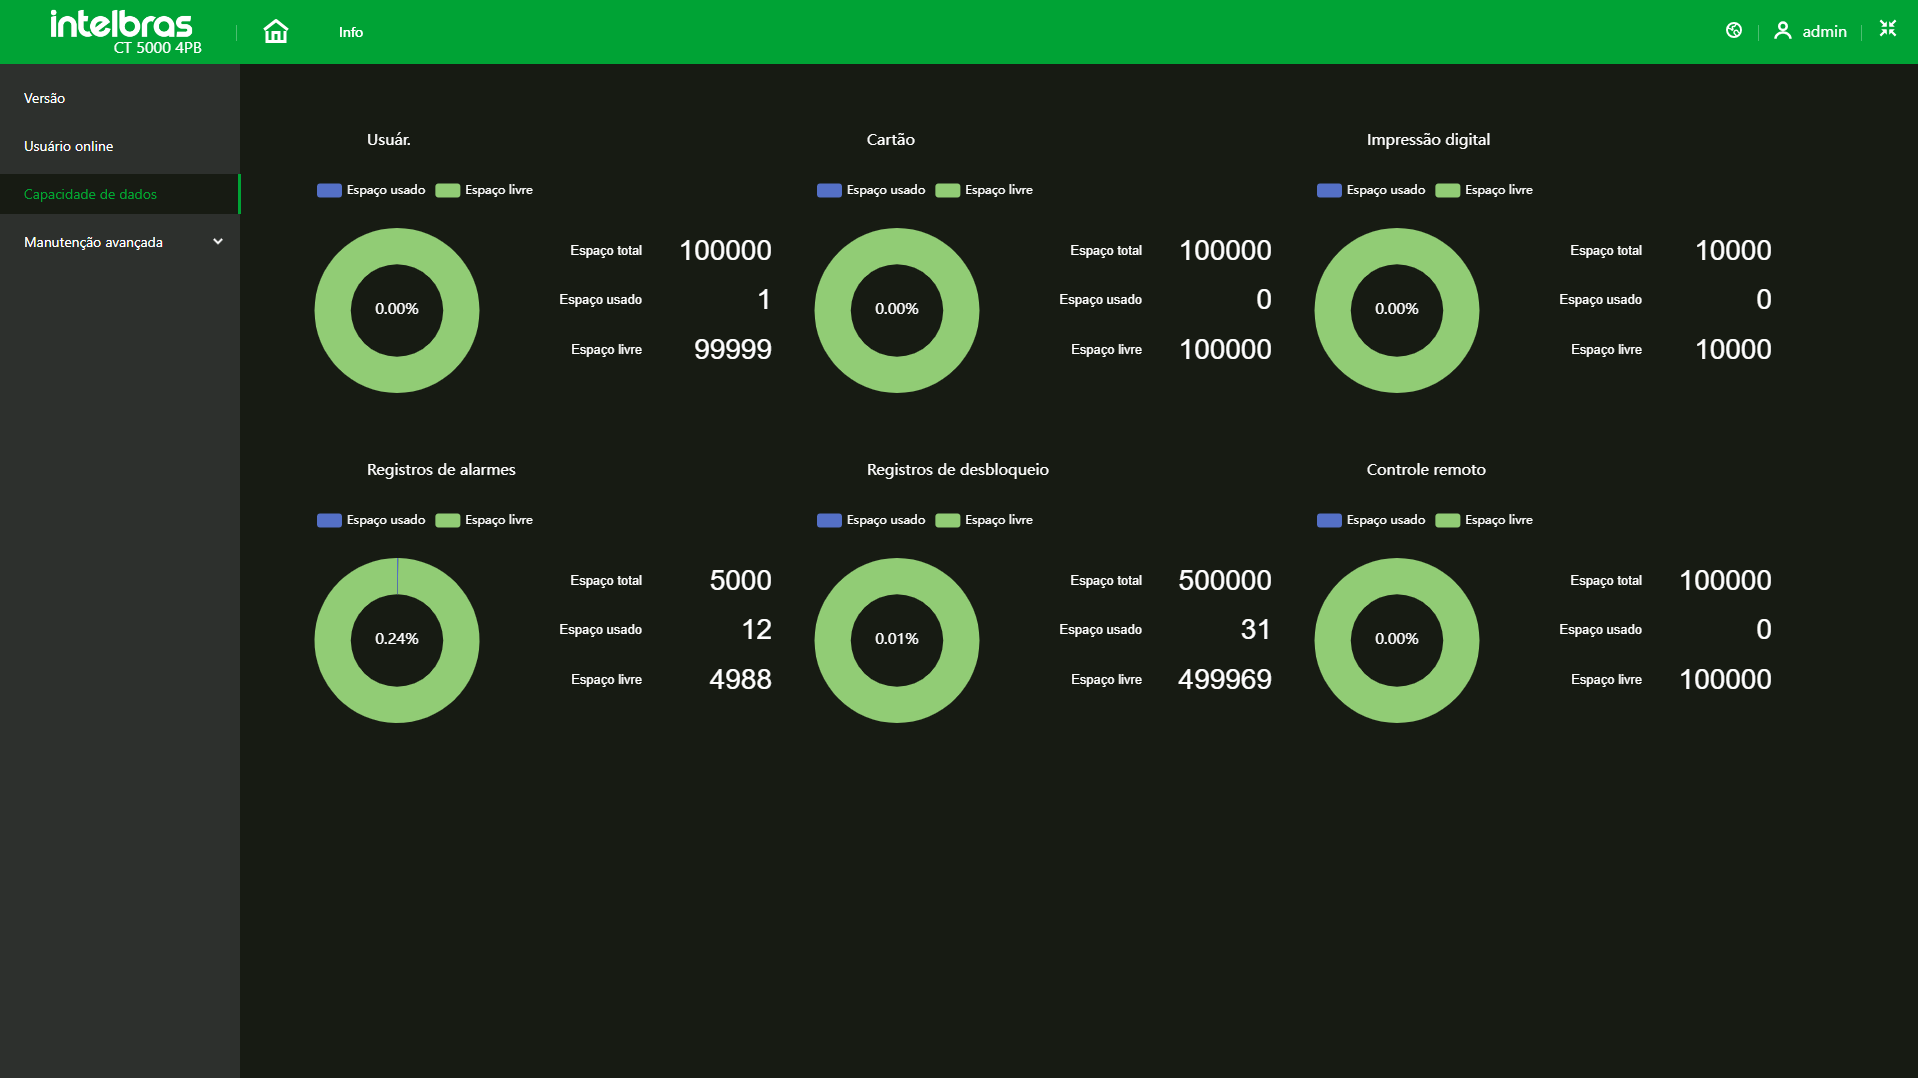The width and height of the screenshot is (1918, 1078).
Task: Expand the Manutenção avançada chevron
Action: (x=218, y=242)
